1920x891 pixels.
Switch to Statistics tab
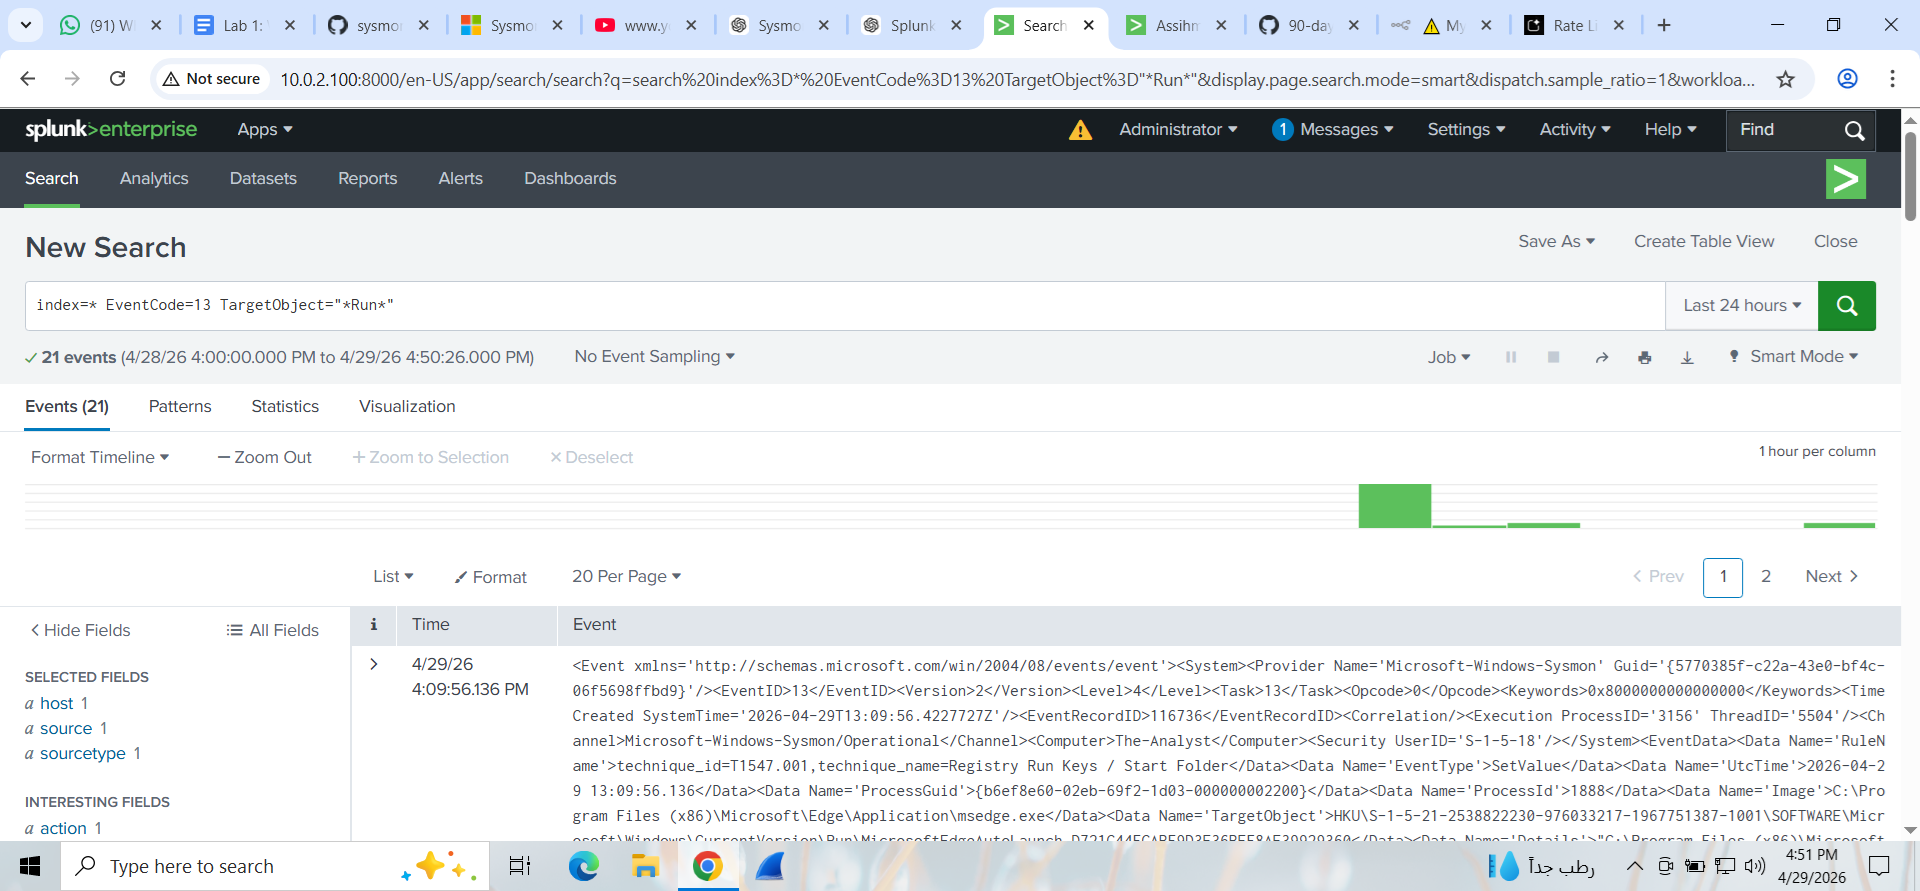pyautogui.click(x=285, y=406)
